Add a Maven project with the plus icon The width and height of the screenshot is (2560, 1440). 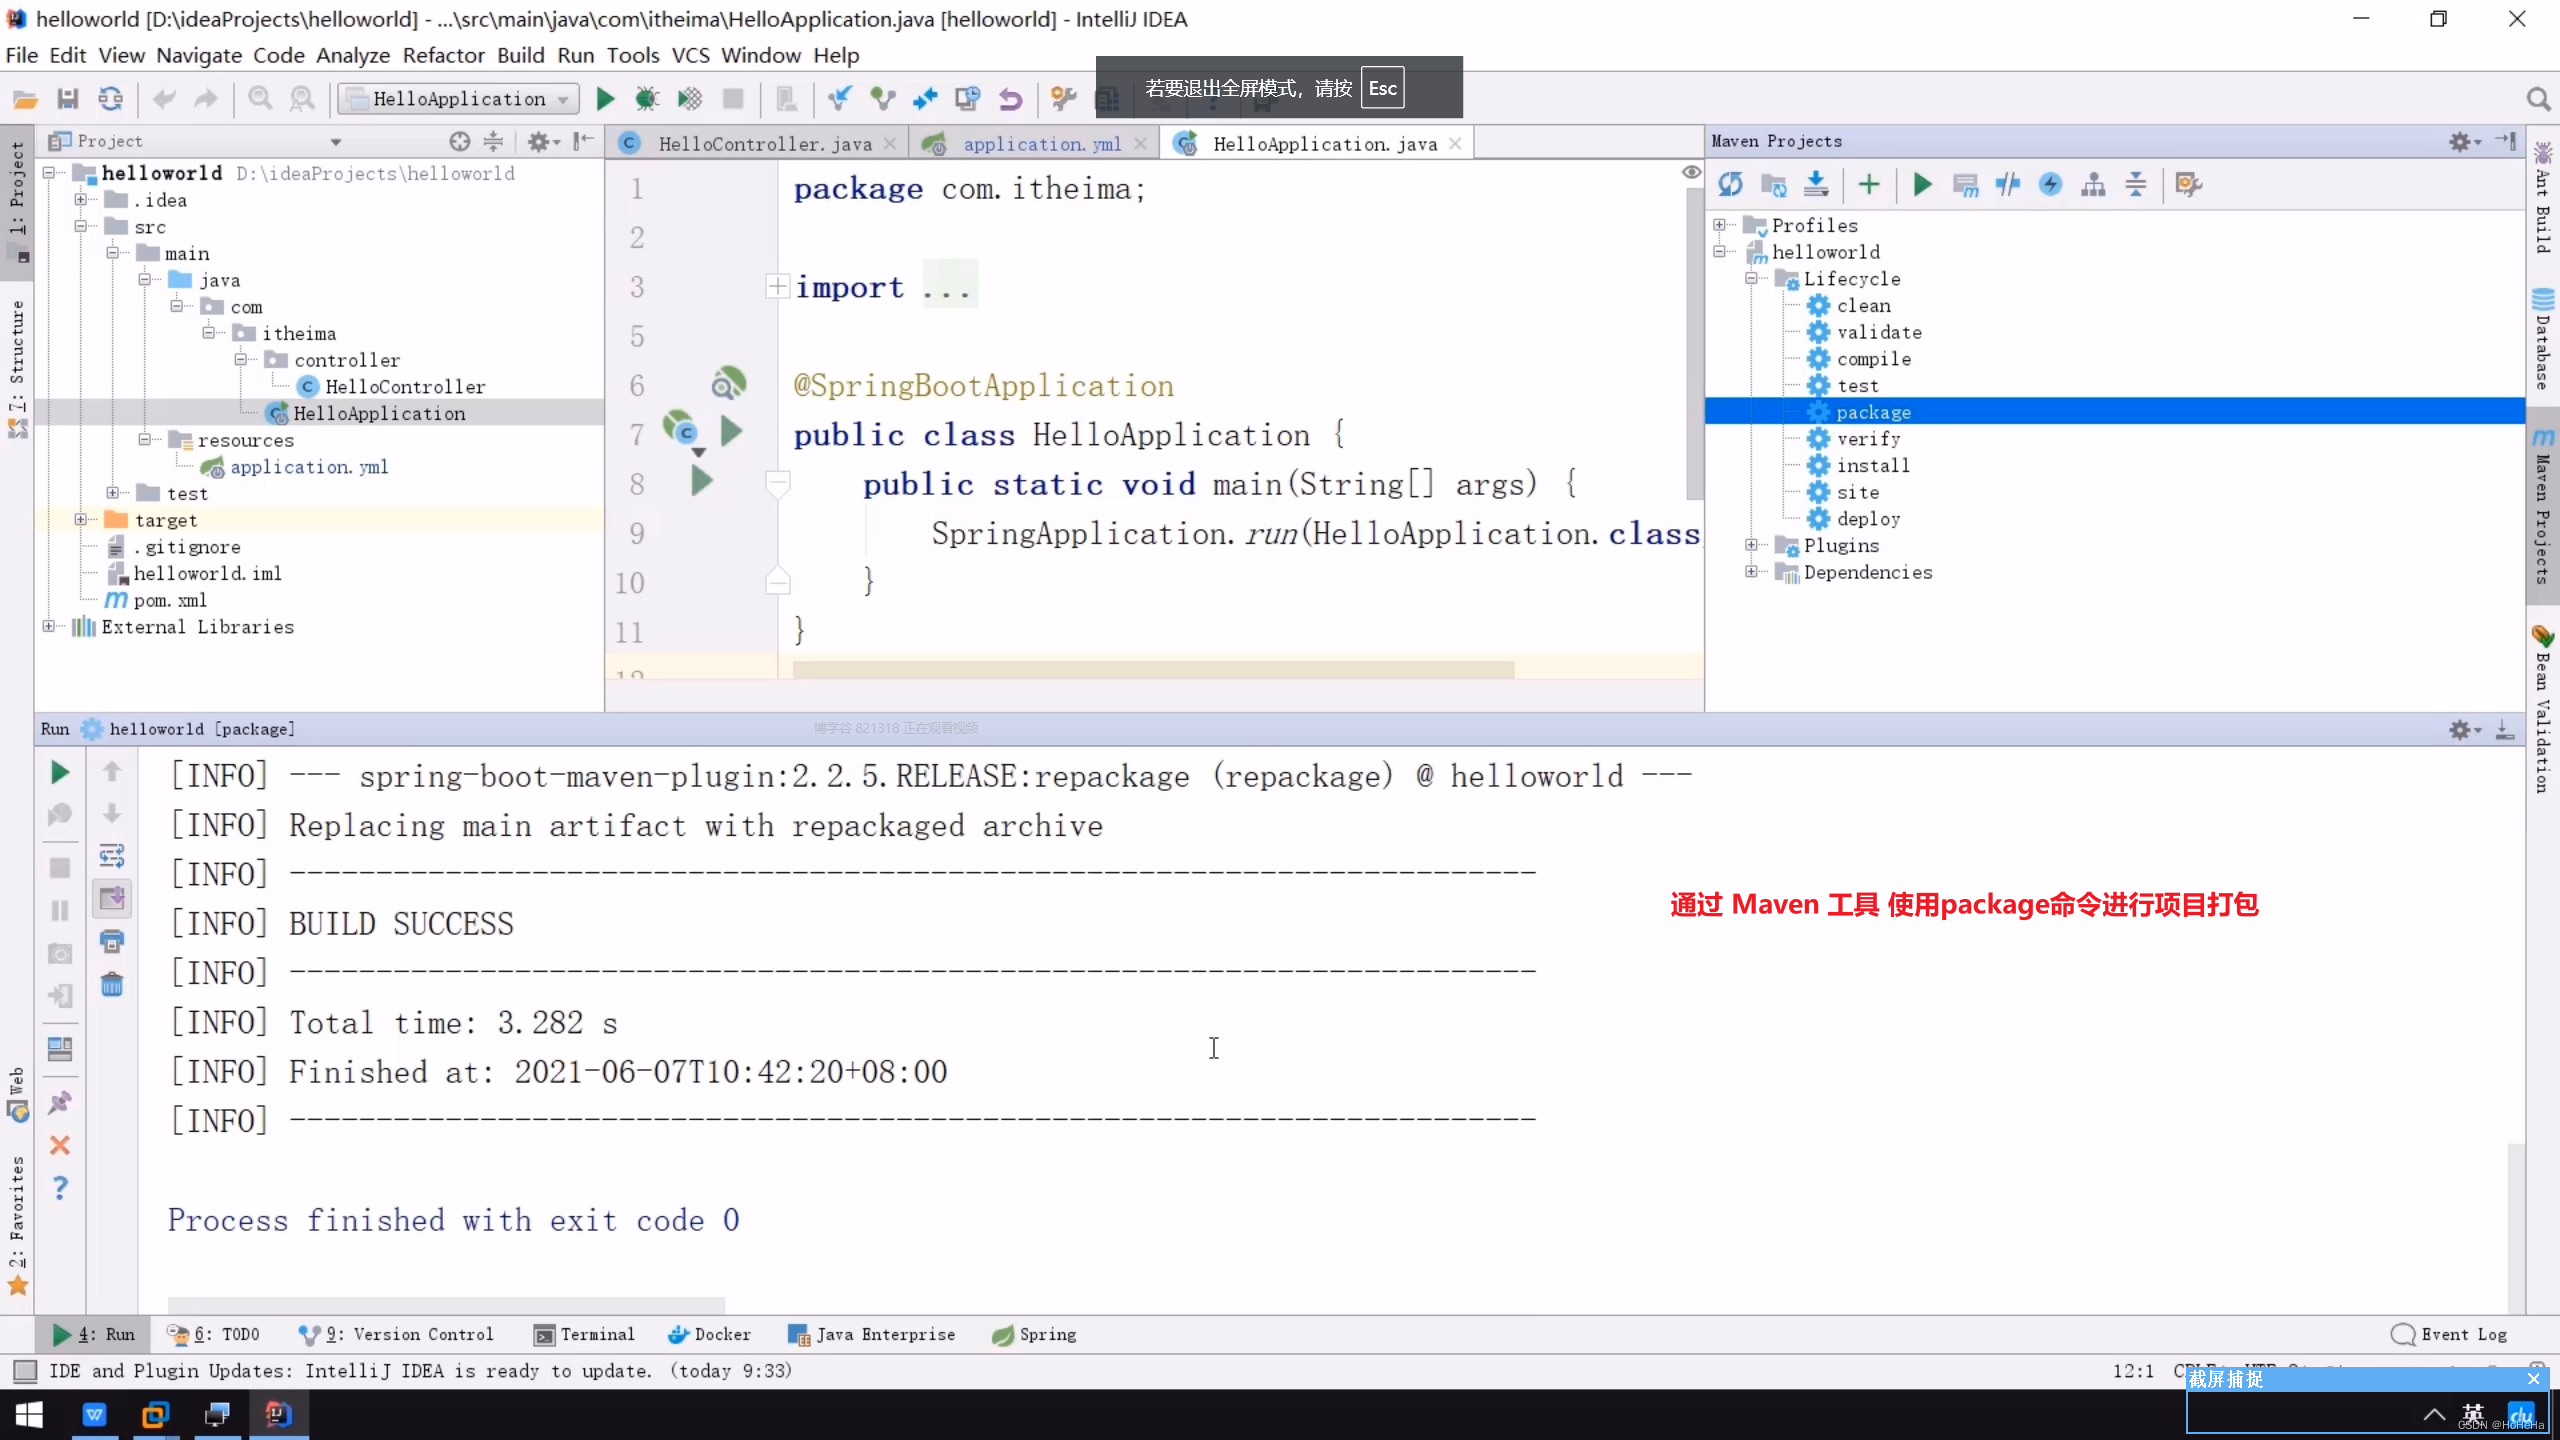click(1869, 184)
